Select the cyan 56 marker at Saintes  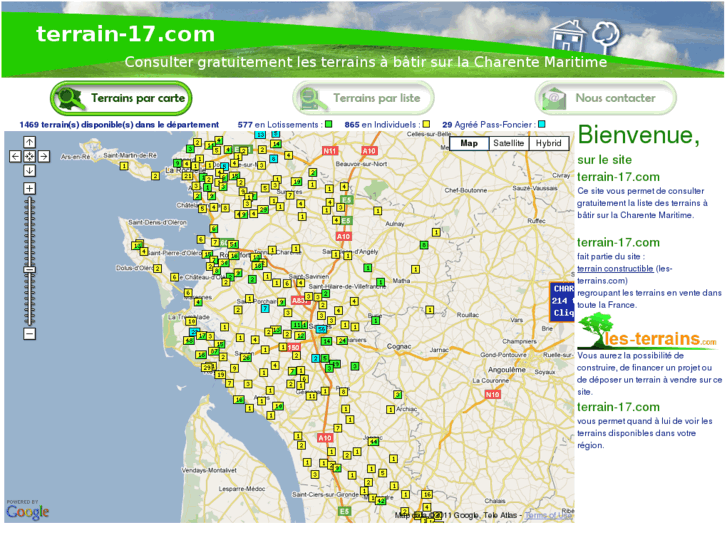tap(321, 329)
